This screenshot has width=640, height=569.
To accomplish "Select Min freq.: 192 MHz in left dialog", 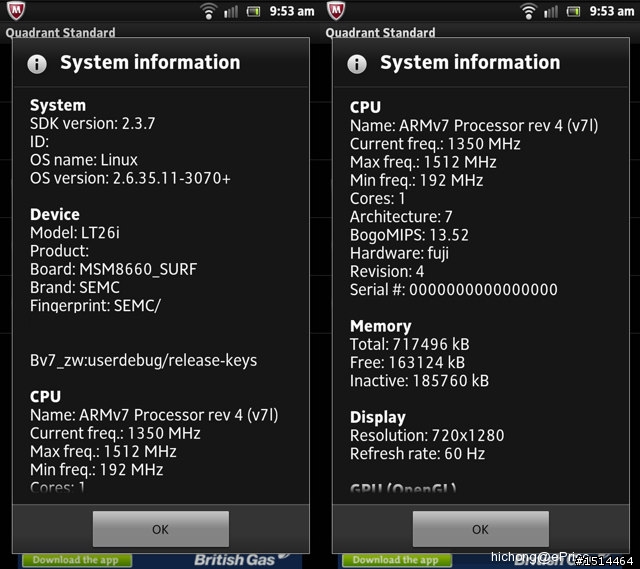I will [x=97, y=470].
